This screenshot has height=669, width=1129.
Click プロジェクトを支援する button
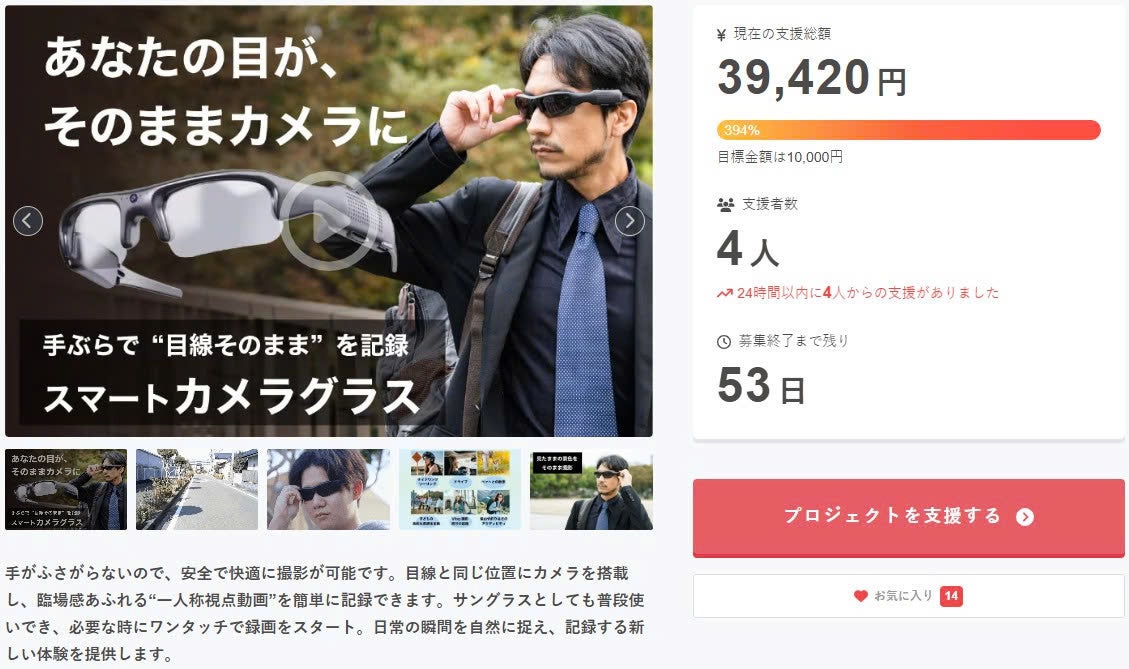tap(909, 518)
